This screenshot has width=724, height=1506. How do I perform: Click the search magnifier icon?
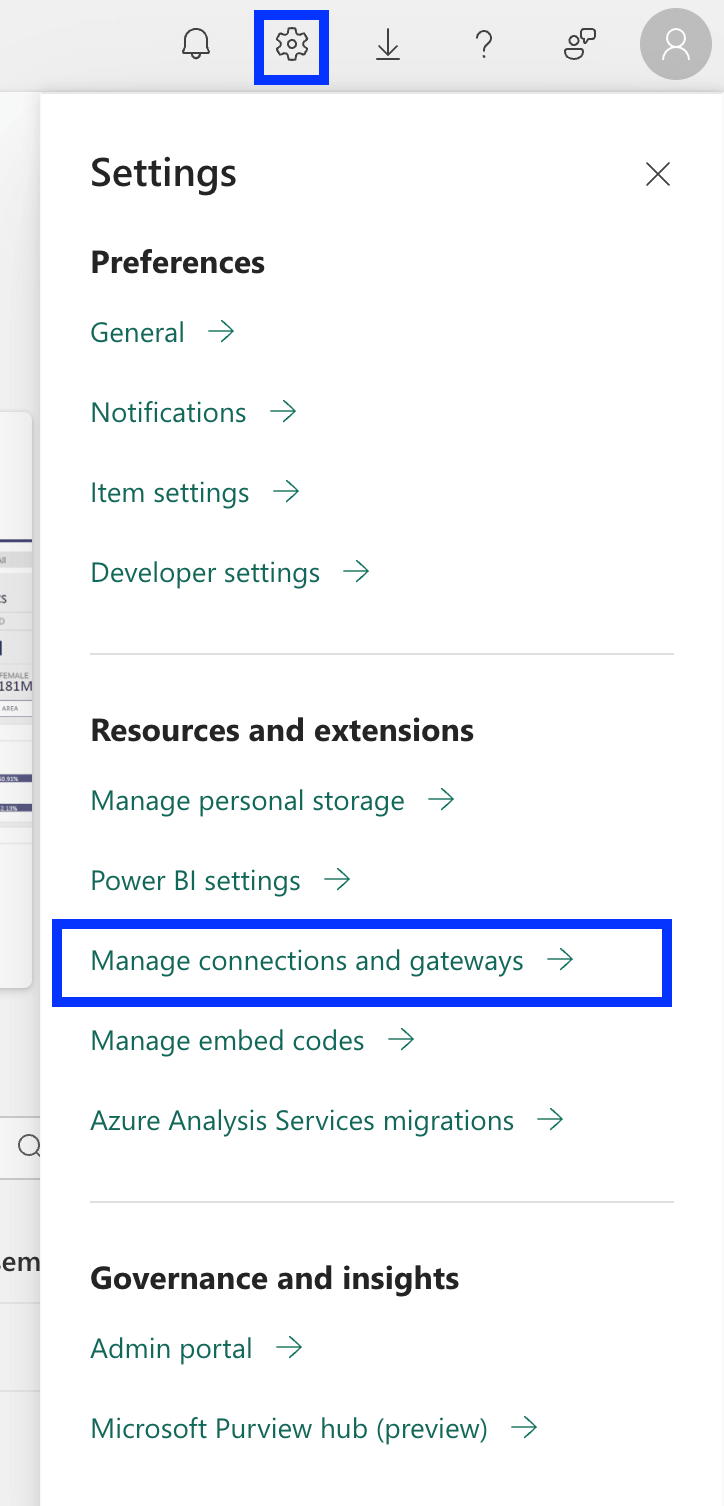click(x=29, y=1146)
